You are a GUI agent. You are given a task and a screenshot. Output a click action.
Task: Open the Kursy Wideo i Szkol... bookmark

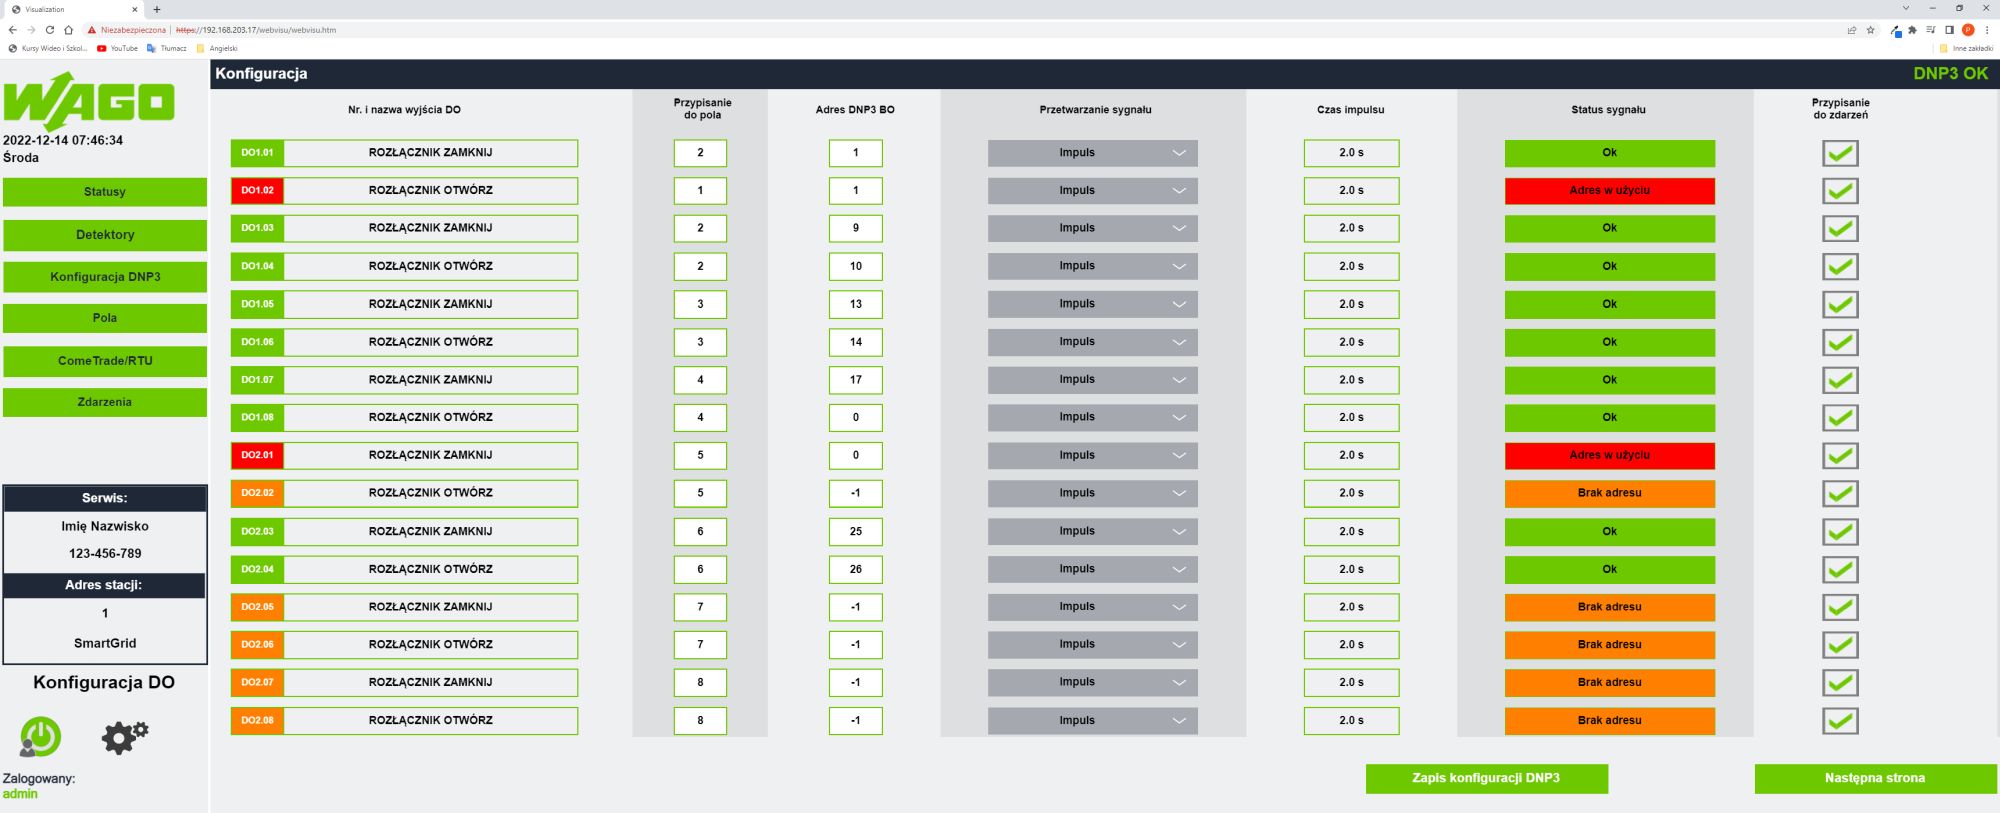point(48,48)
